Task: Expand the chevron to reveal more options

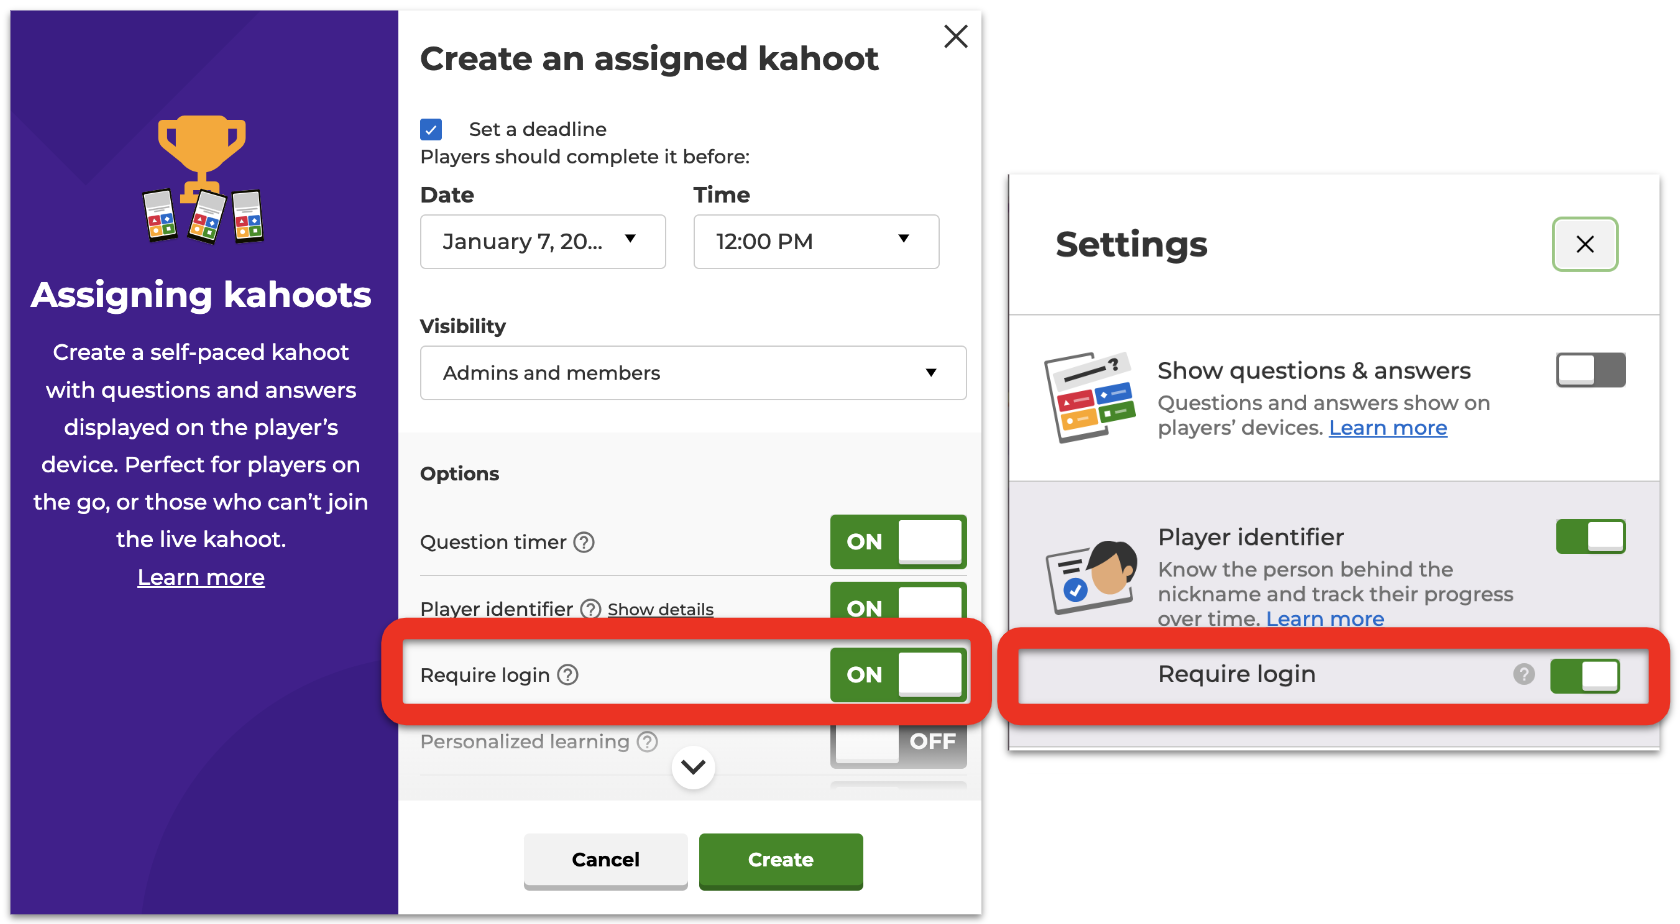Action: pyautogui.click(x=692, y=768)
